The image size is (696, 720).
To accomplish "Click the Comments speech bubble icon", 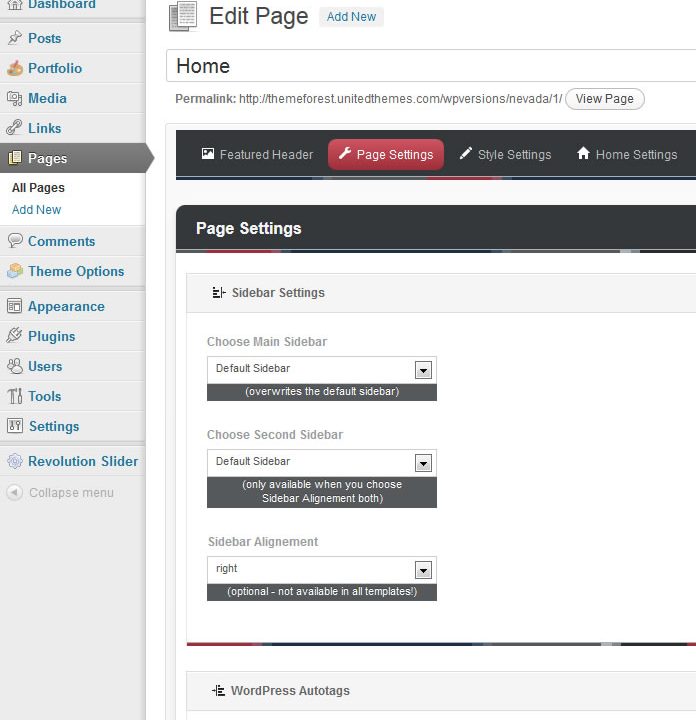I will 14,241.
